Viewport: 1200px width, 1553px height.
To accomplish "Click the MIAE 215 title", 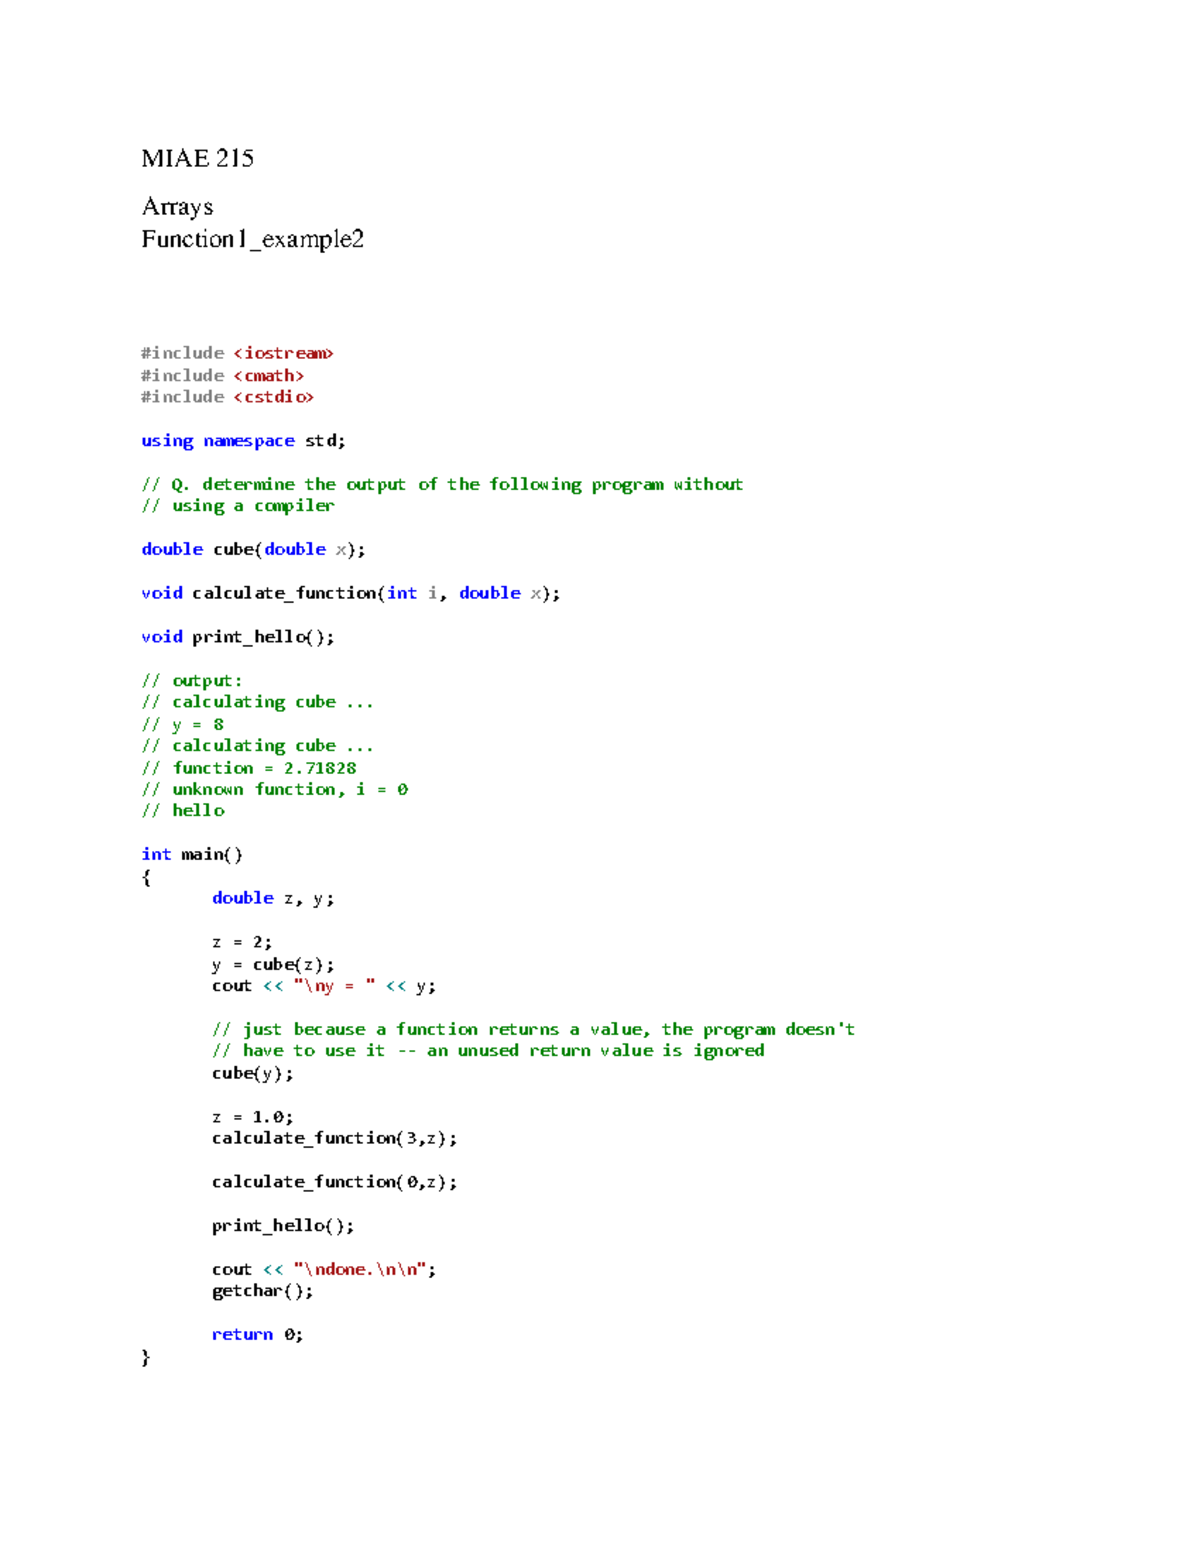I will tap(197, 157).
